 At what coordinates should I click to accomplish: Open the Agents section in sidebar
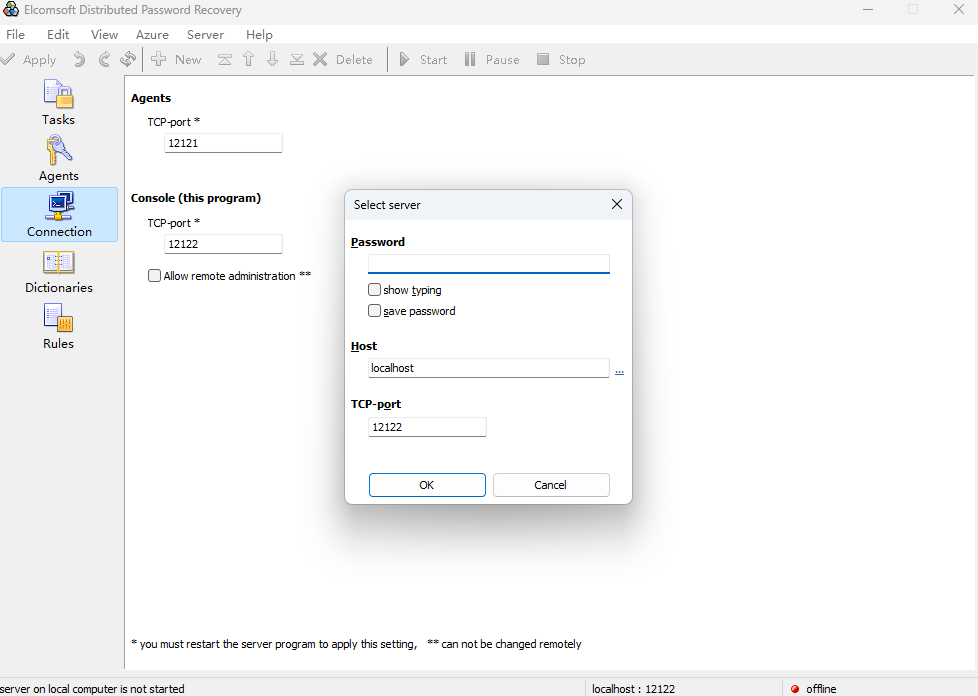[59, 159]
